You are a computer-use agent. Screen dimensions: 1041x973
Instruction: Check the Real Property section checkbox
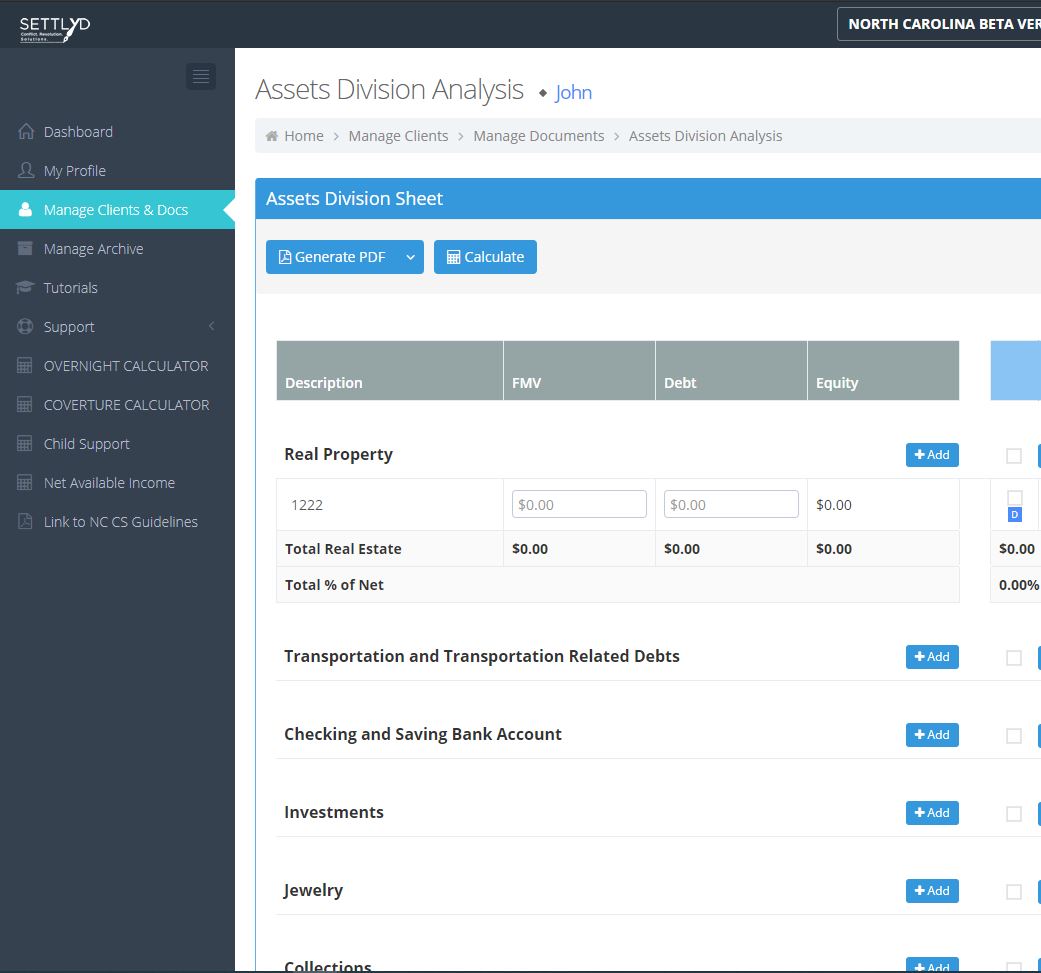tap(1014, 456)
